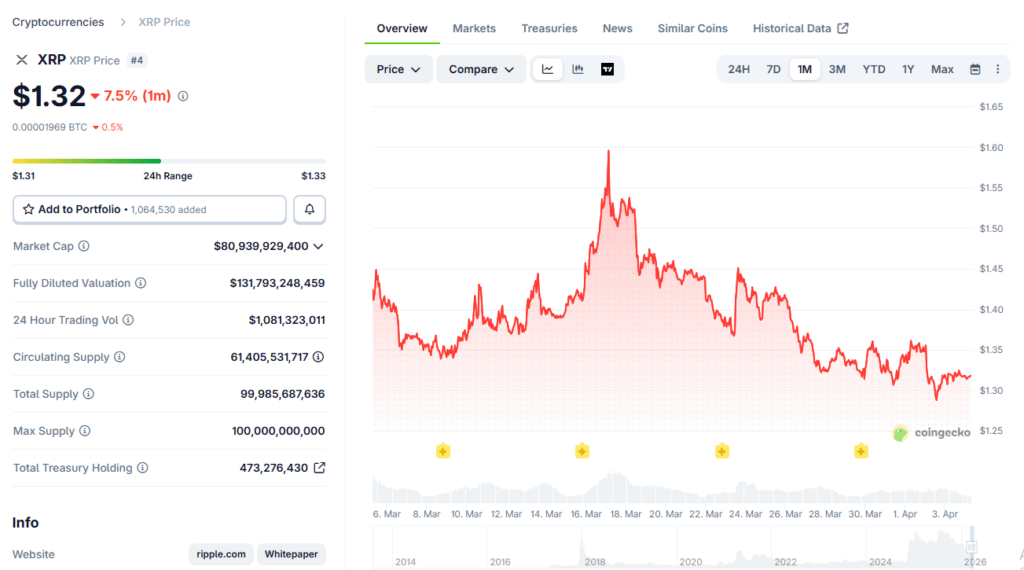
Task: Click the 6 March chart event marker
Action: [443, 451]
